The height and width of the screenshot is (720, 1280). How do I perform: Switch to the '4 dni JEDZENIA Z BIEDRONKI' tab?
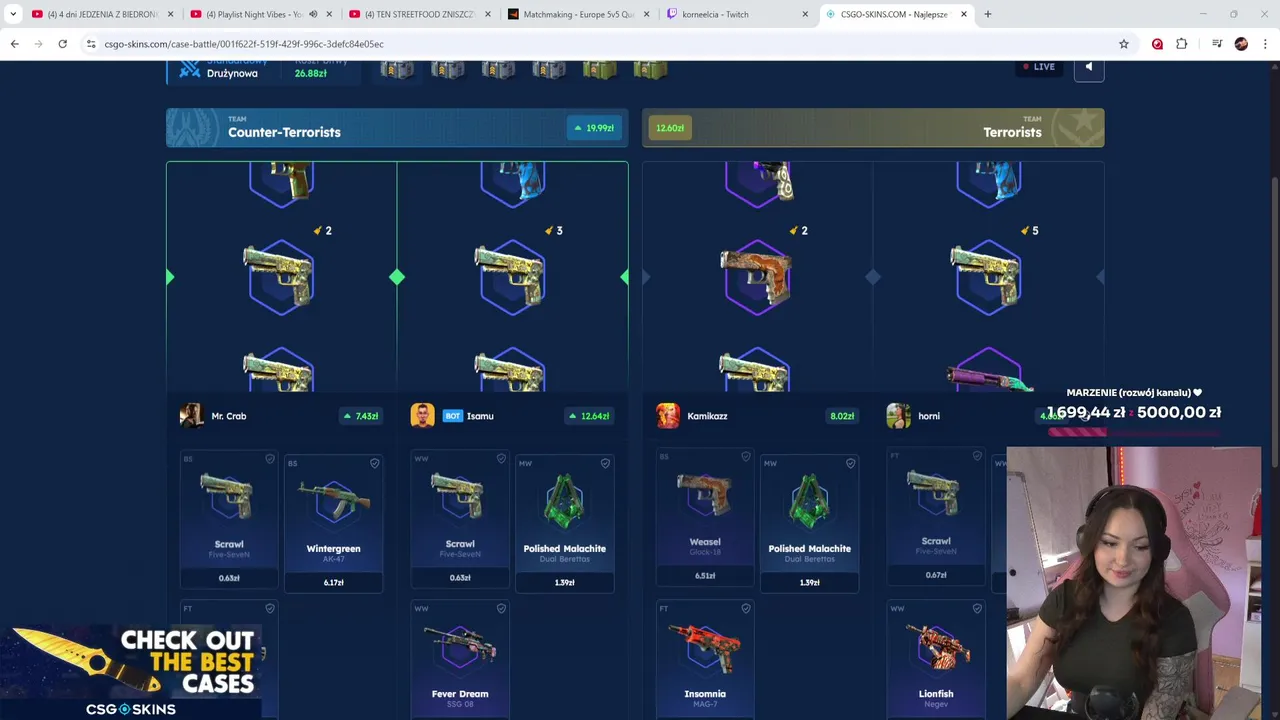[x=103, y=14]
